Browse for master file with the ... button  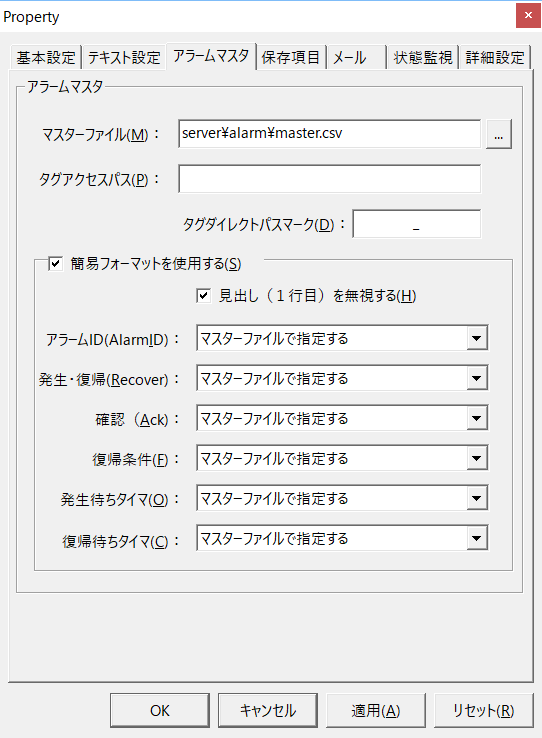(x=499, y=134)
